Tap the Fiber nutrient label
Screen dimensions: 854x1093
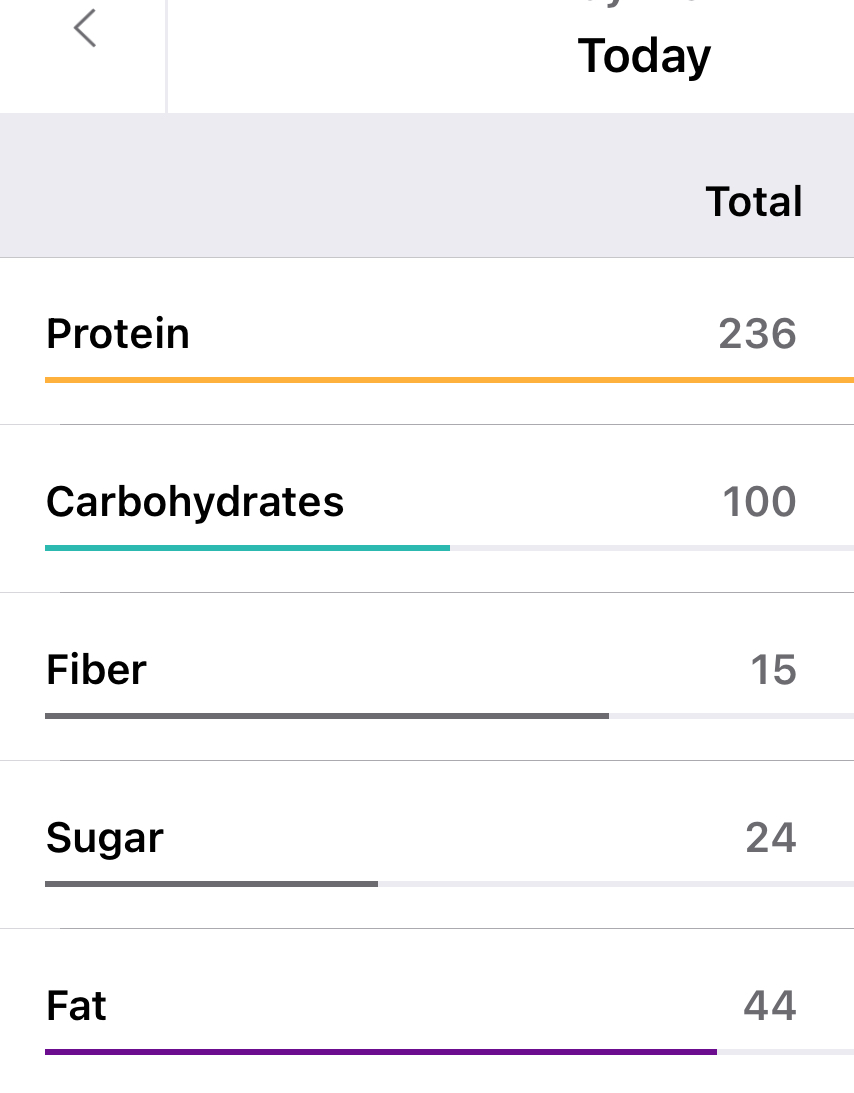96,669
